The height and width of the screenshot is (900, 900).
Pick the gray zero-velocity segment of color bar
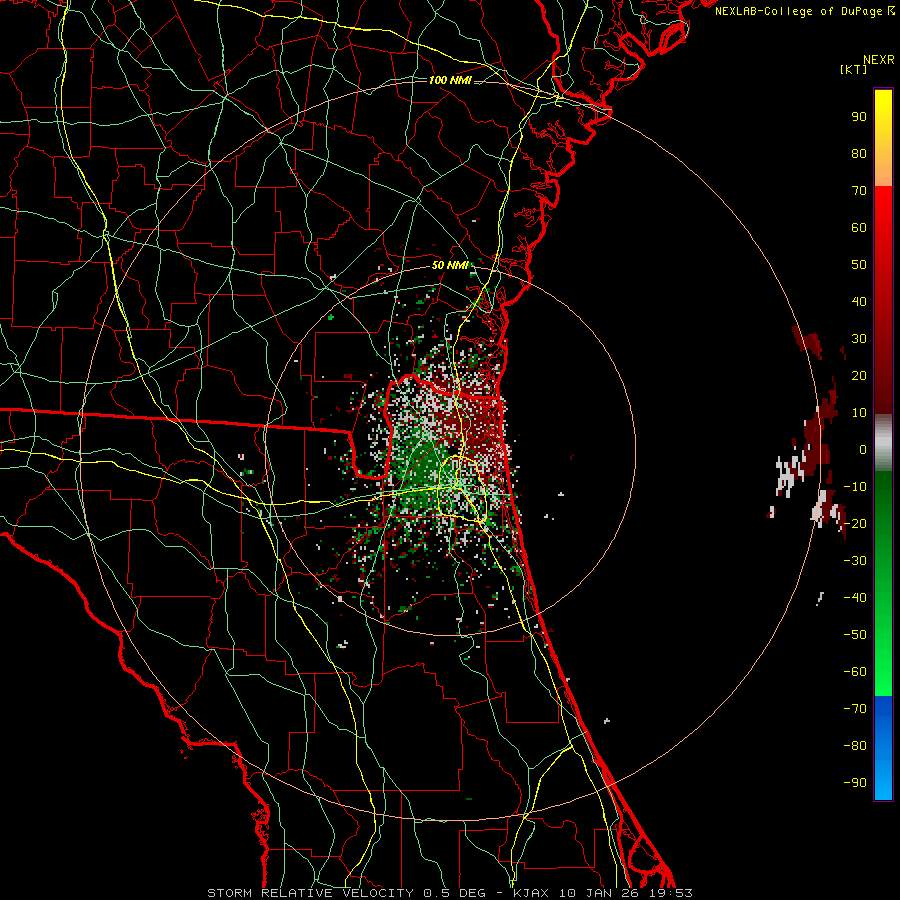pos(883,442)
